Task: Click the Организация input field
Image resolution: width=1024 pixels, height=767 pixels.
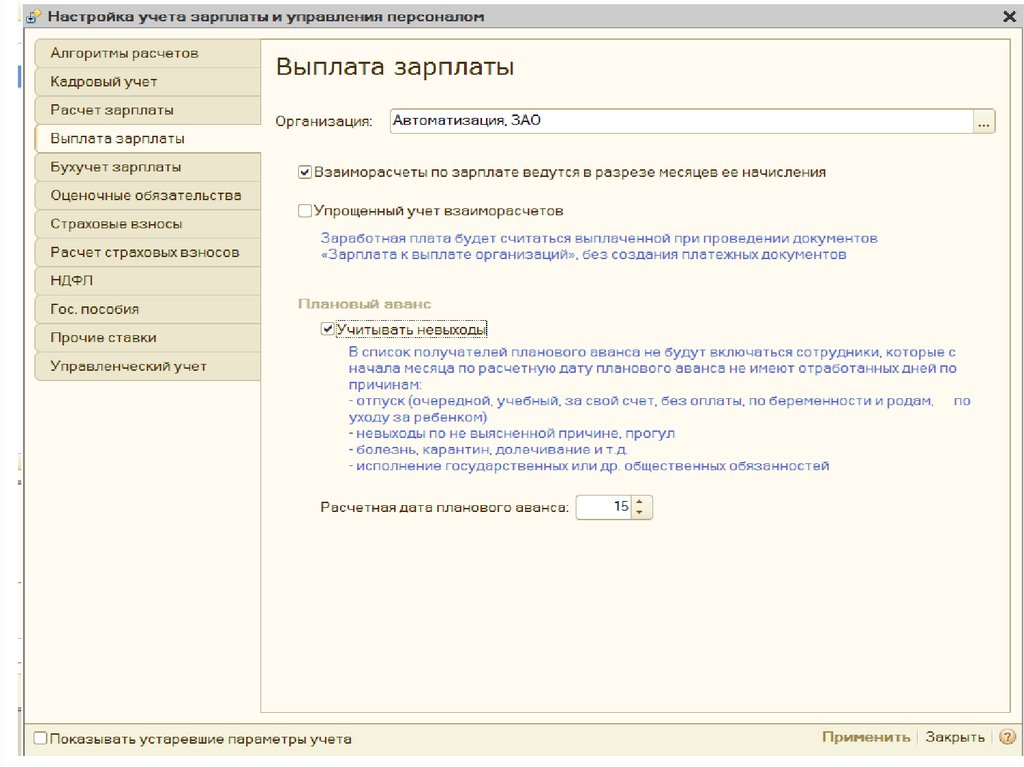Action: (680, 121)
